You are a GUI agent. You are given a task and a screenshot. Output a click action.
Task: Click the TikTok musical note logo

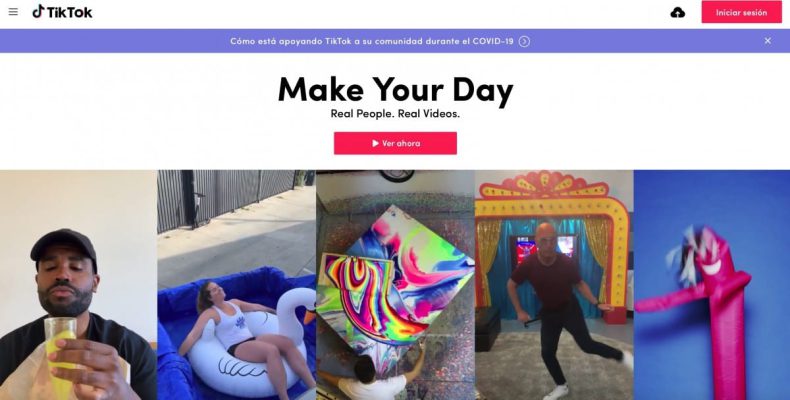[x=38, y=12]
